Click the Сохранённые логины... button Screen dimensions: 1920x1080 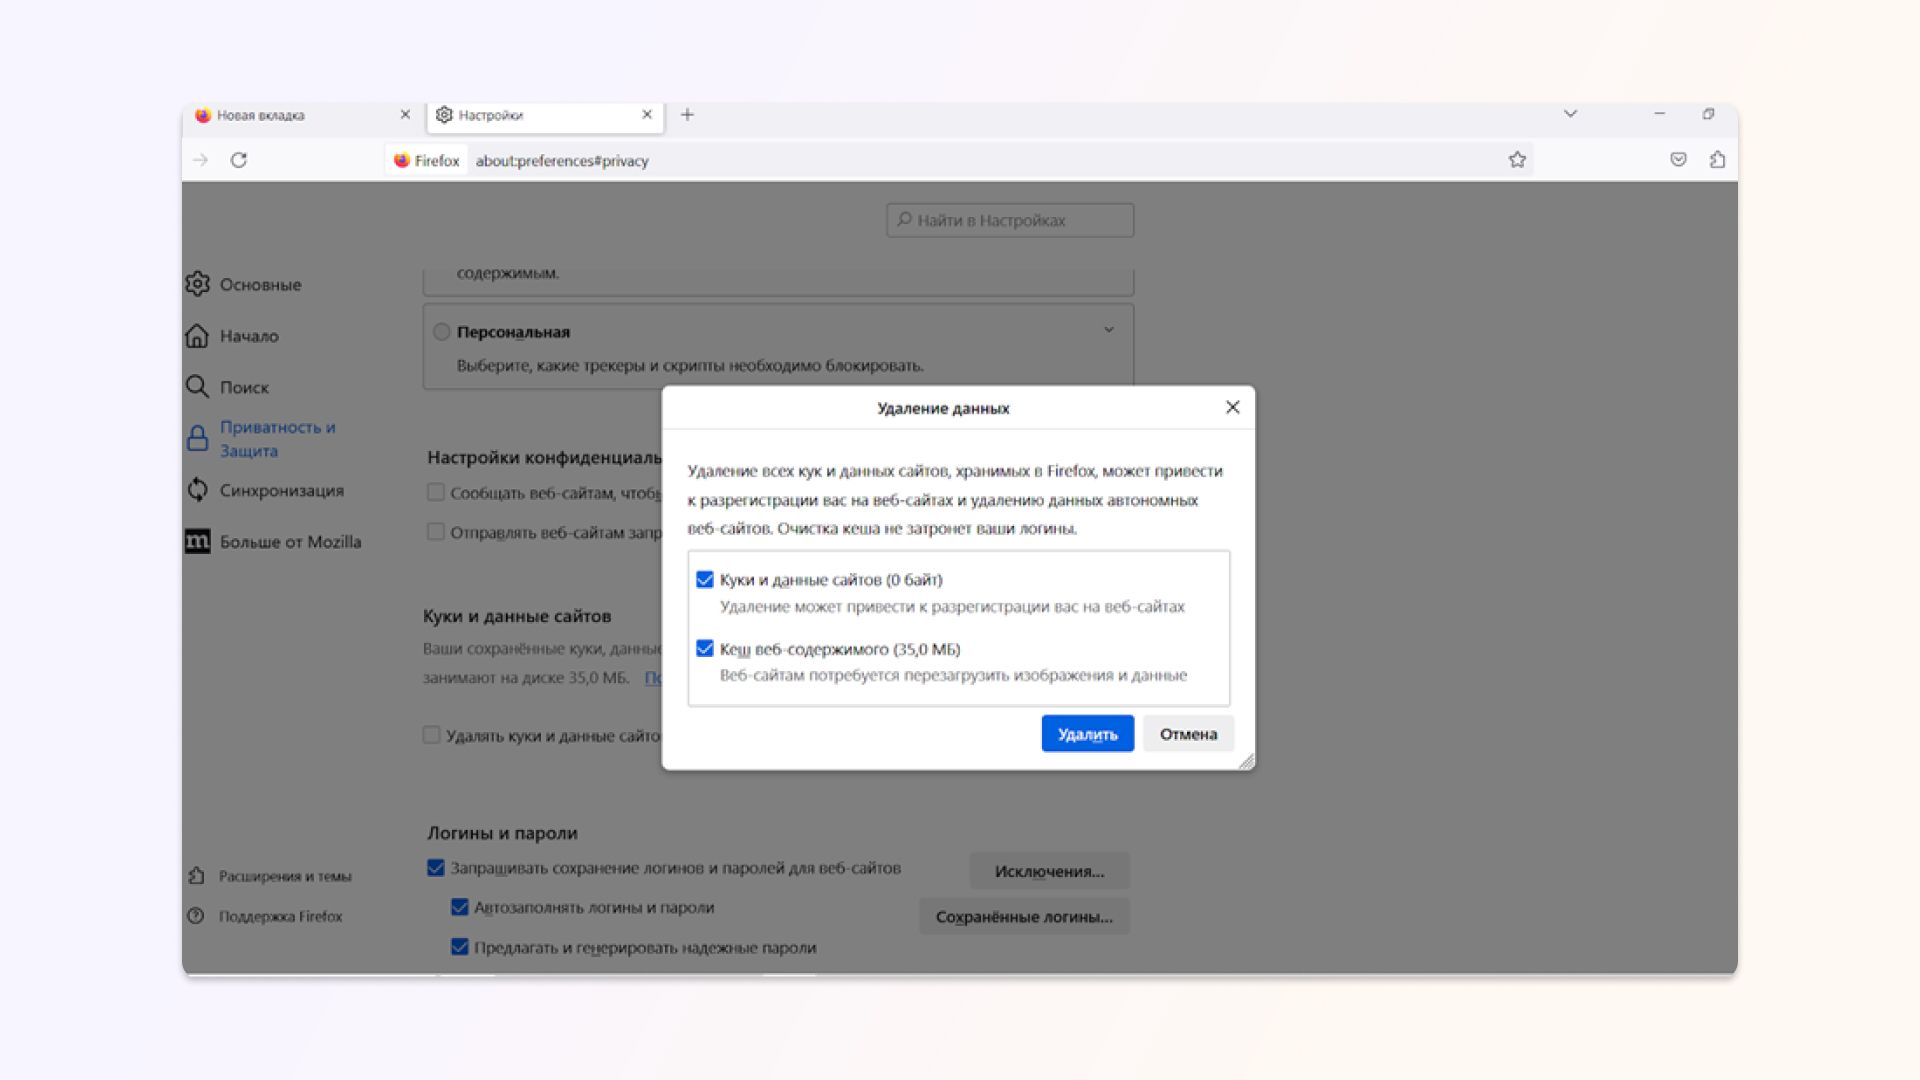point(1024,917)
